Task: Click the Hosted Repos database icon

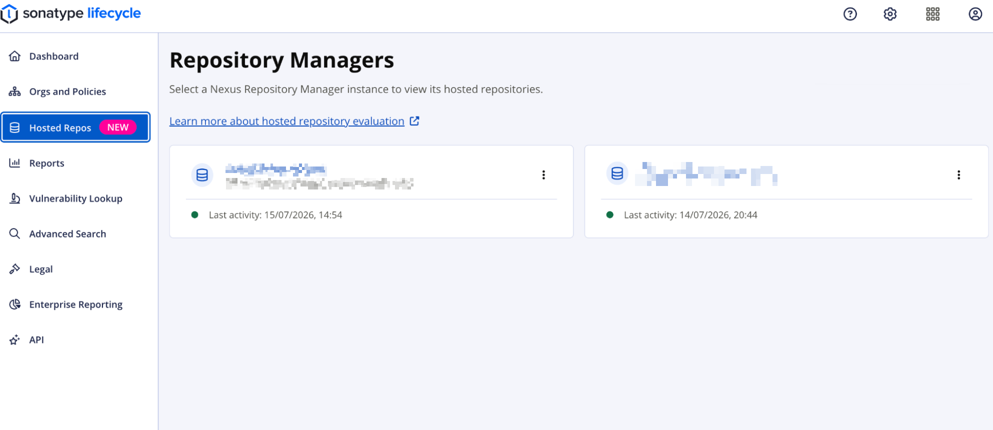Action: tap(15, 128)
